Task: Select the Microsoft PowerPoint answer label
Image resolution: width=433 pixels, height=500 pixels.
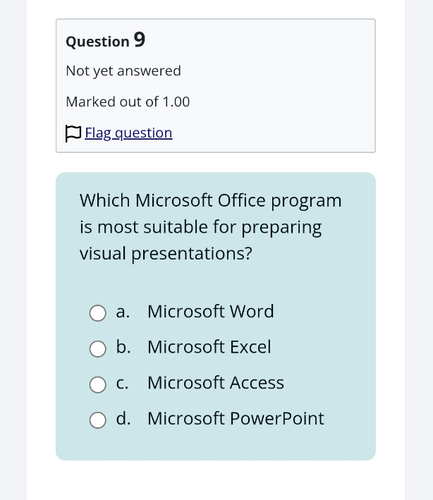Action: [x=236, y=418]
